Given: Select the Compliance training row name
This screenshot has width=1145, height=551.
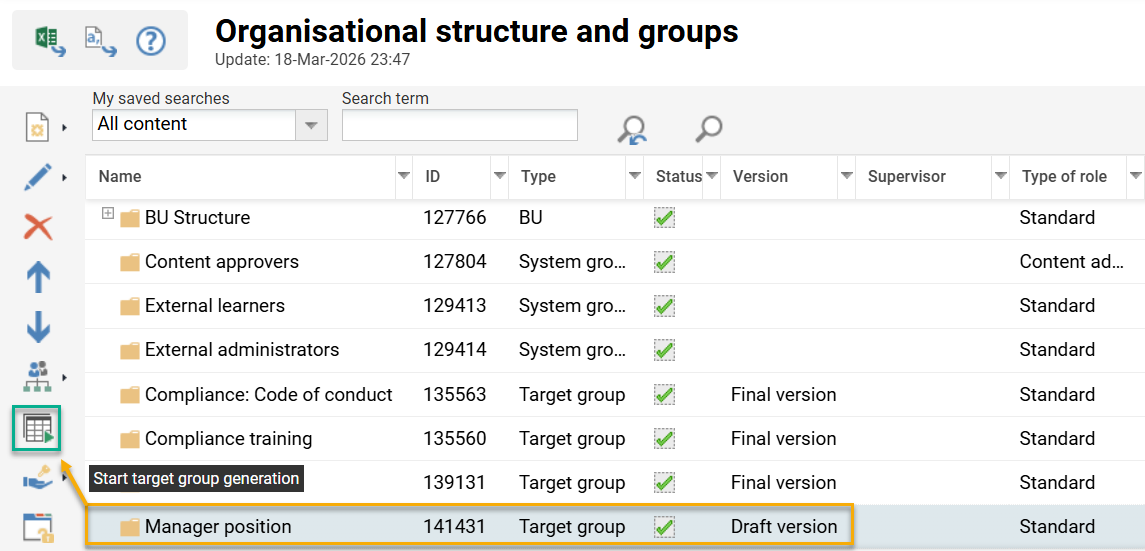Looking at the screenshot, I should [229, 439].
